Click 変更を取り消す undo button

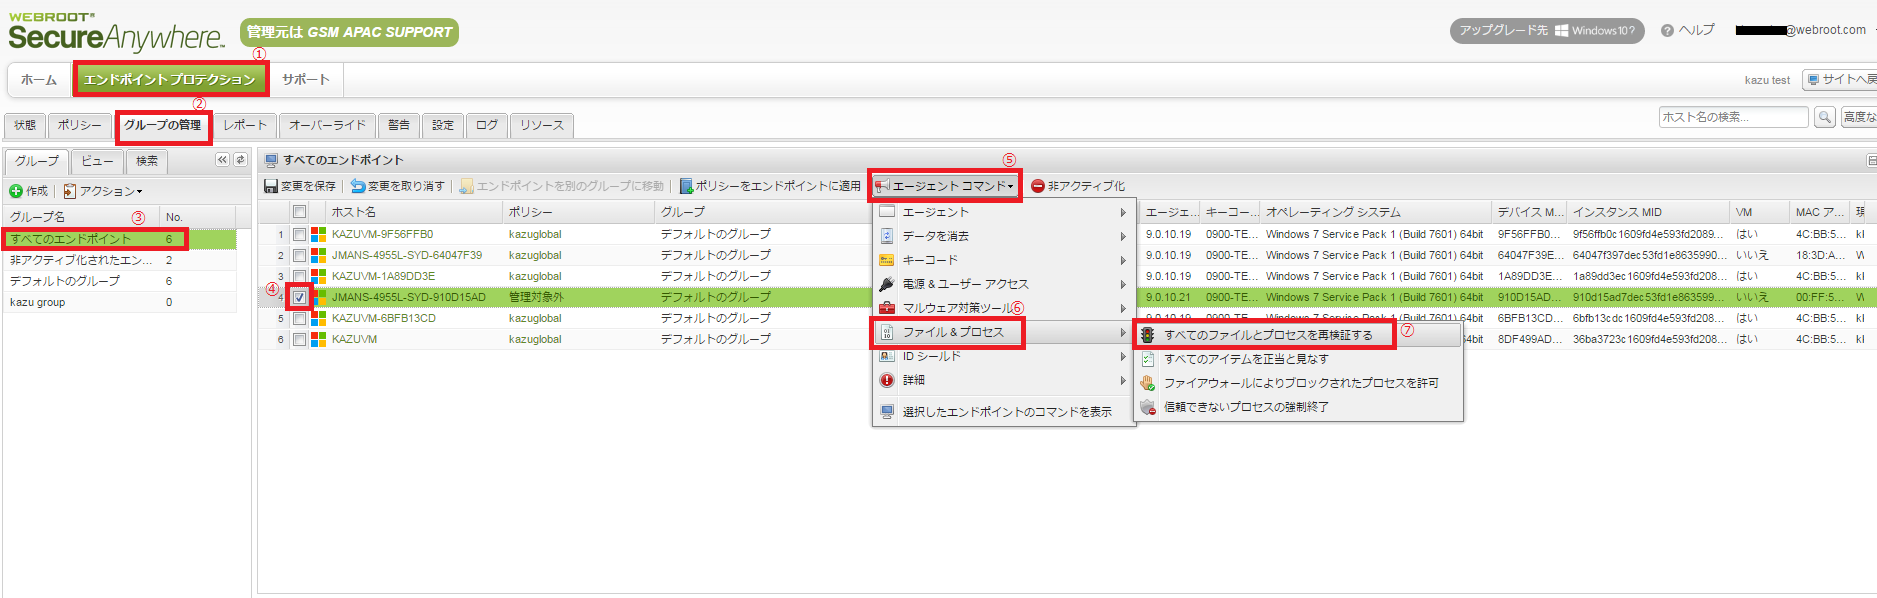click(x=397, y=186)
